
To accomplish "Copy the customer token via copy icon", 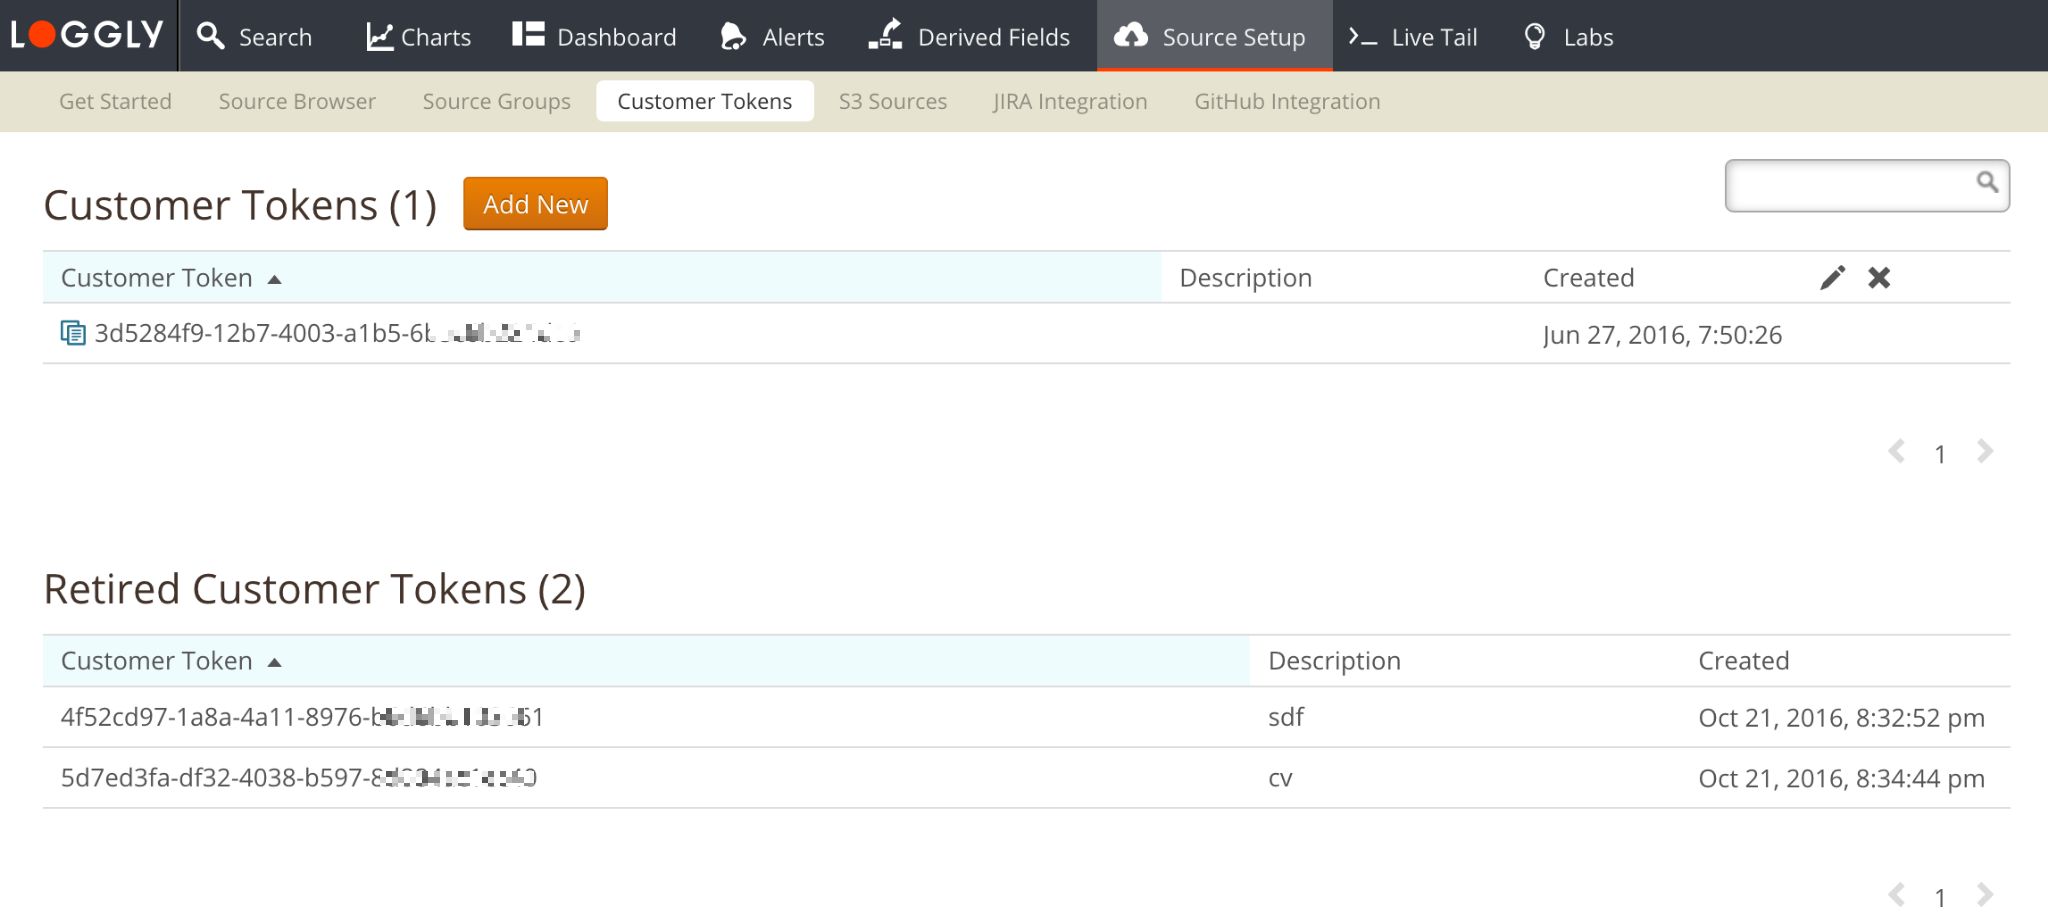I will coord(73,333).
